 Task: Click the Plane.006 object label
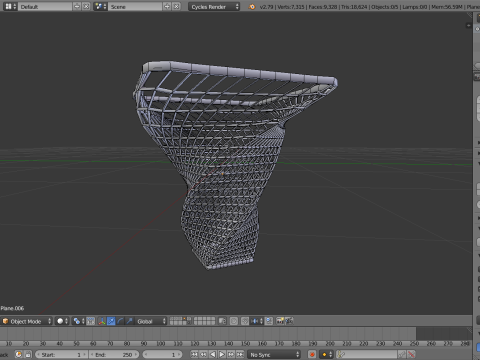12,308
